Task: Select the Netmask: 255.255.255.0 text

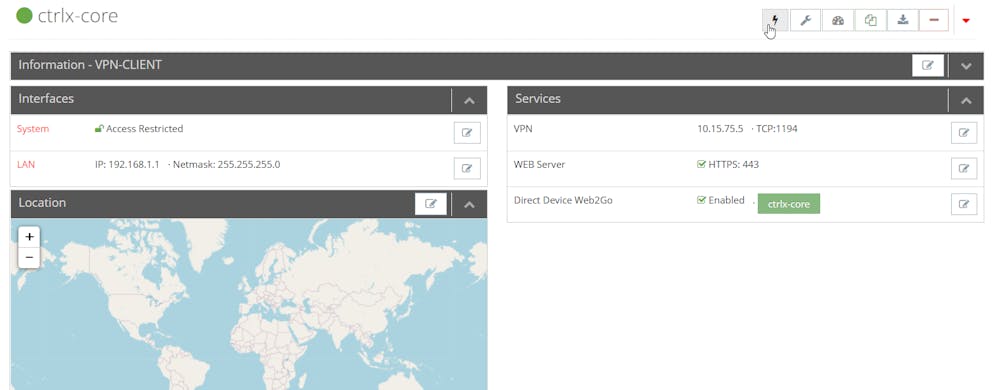Action: [227, 164]
